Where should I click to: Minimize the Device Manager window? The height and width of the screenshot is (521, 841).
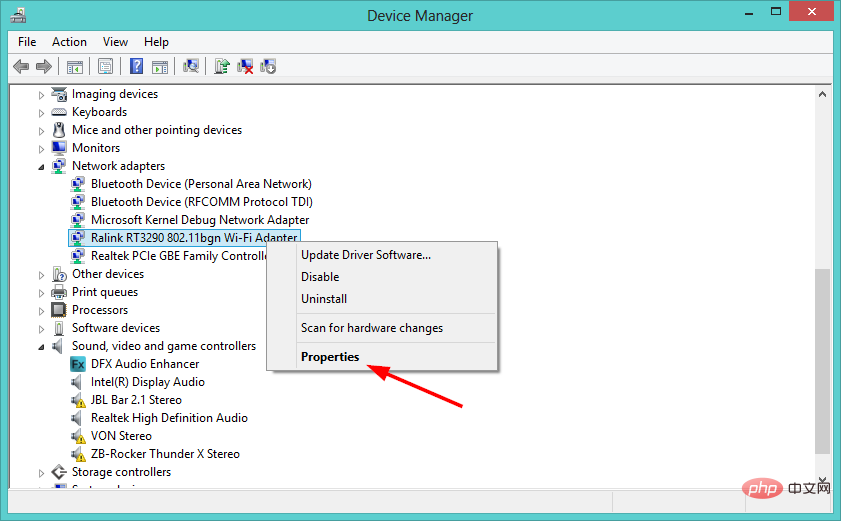(x=749, y=13)
